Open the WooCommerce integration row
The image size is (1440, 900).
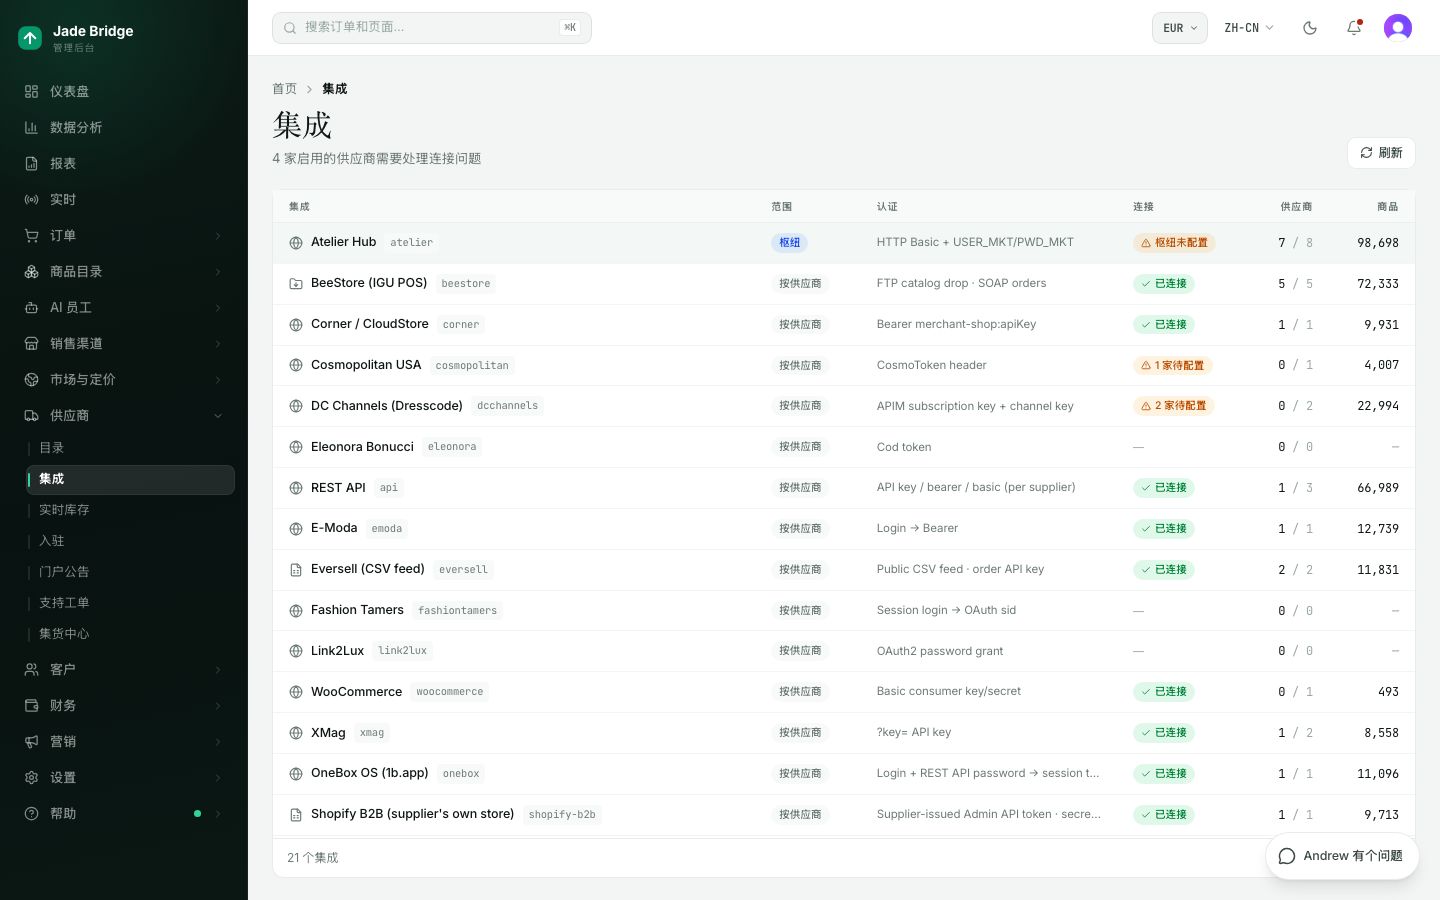coord(844,692)
